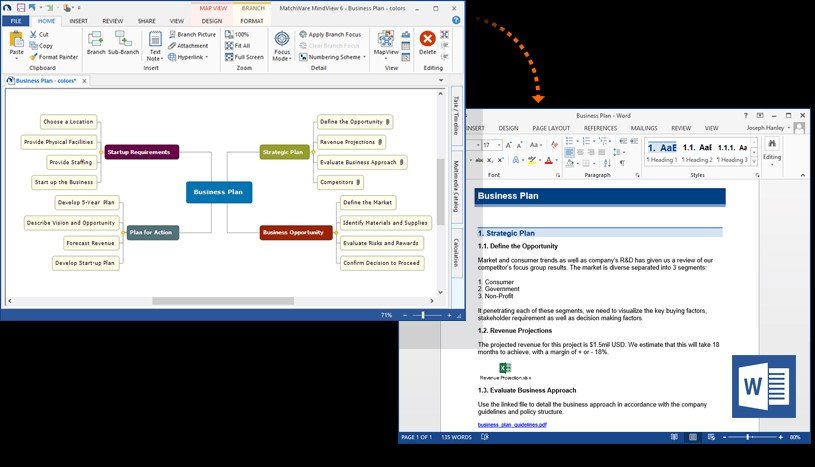This screenshot has height=467, width=815.
Task: Click the Copy icon in Clipboard group
Action: click(x=33, y=46)
